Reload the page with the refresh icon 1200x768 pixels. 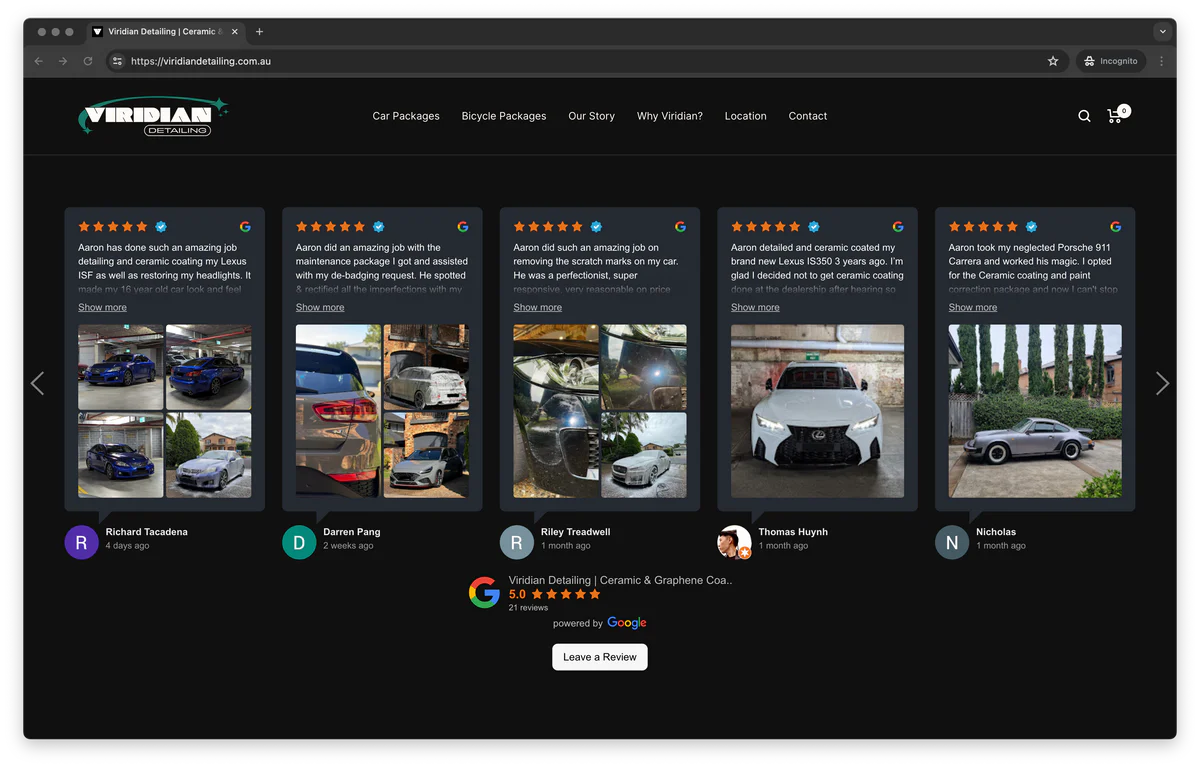tap(88, 61)
